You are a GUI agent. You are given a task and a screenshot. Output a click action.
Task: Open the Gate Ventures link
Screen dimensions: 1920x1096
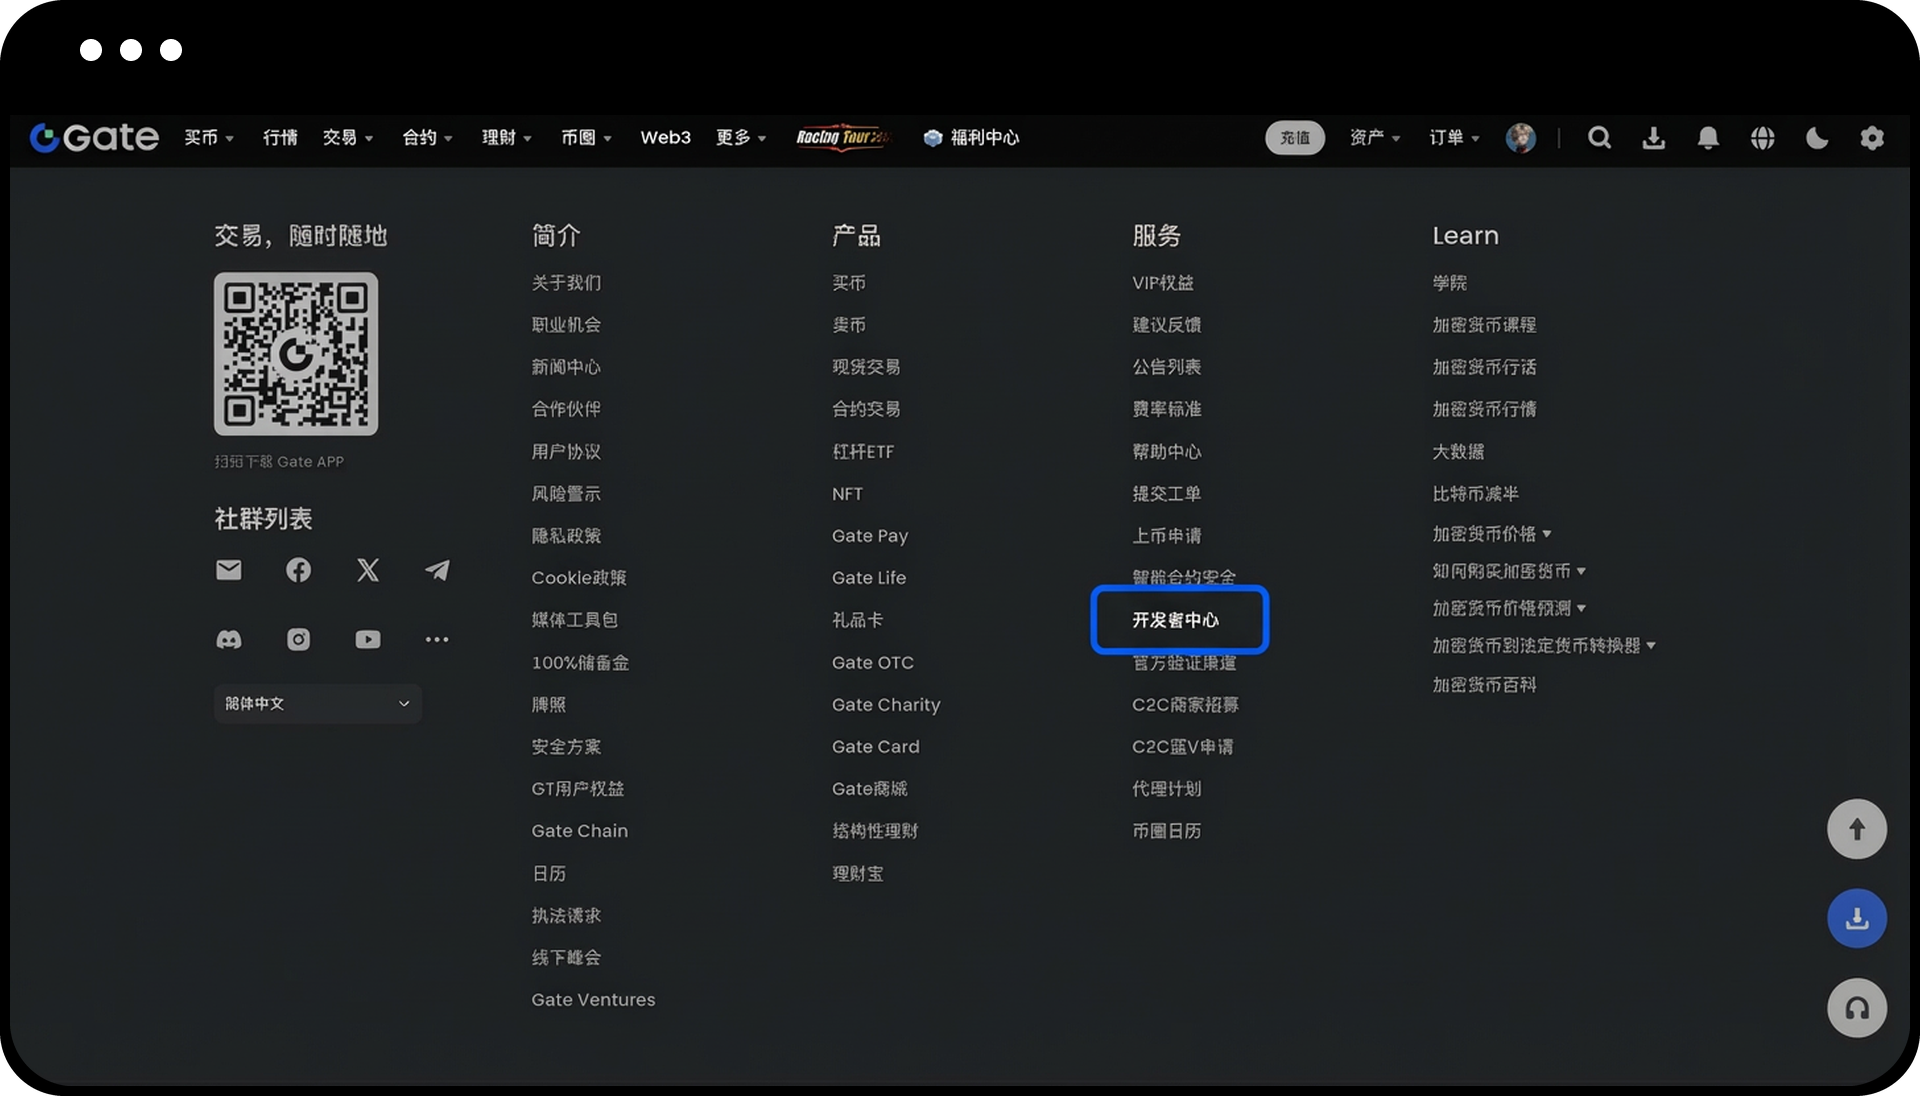coord(593,1000)
